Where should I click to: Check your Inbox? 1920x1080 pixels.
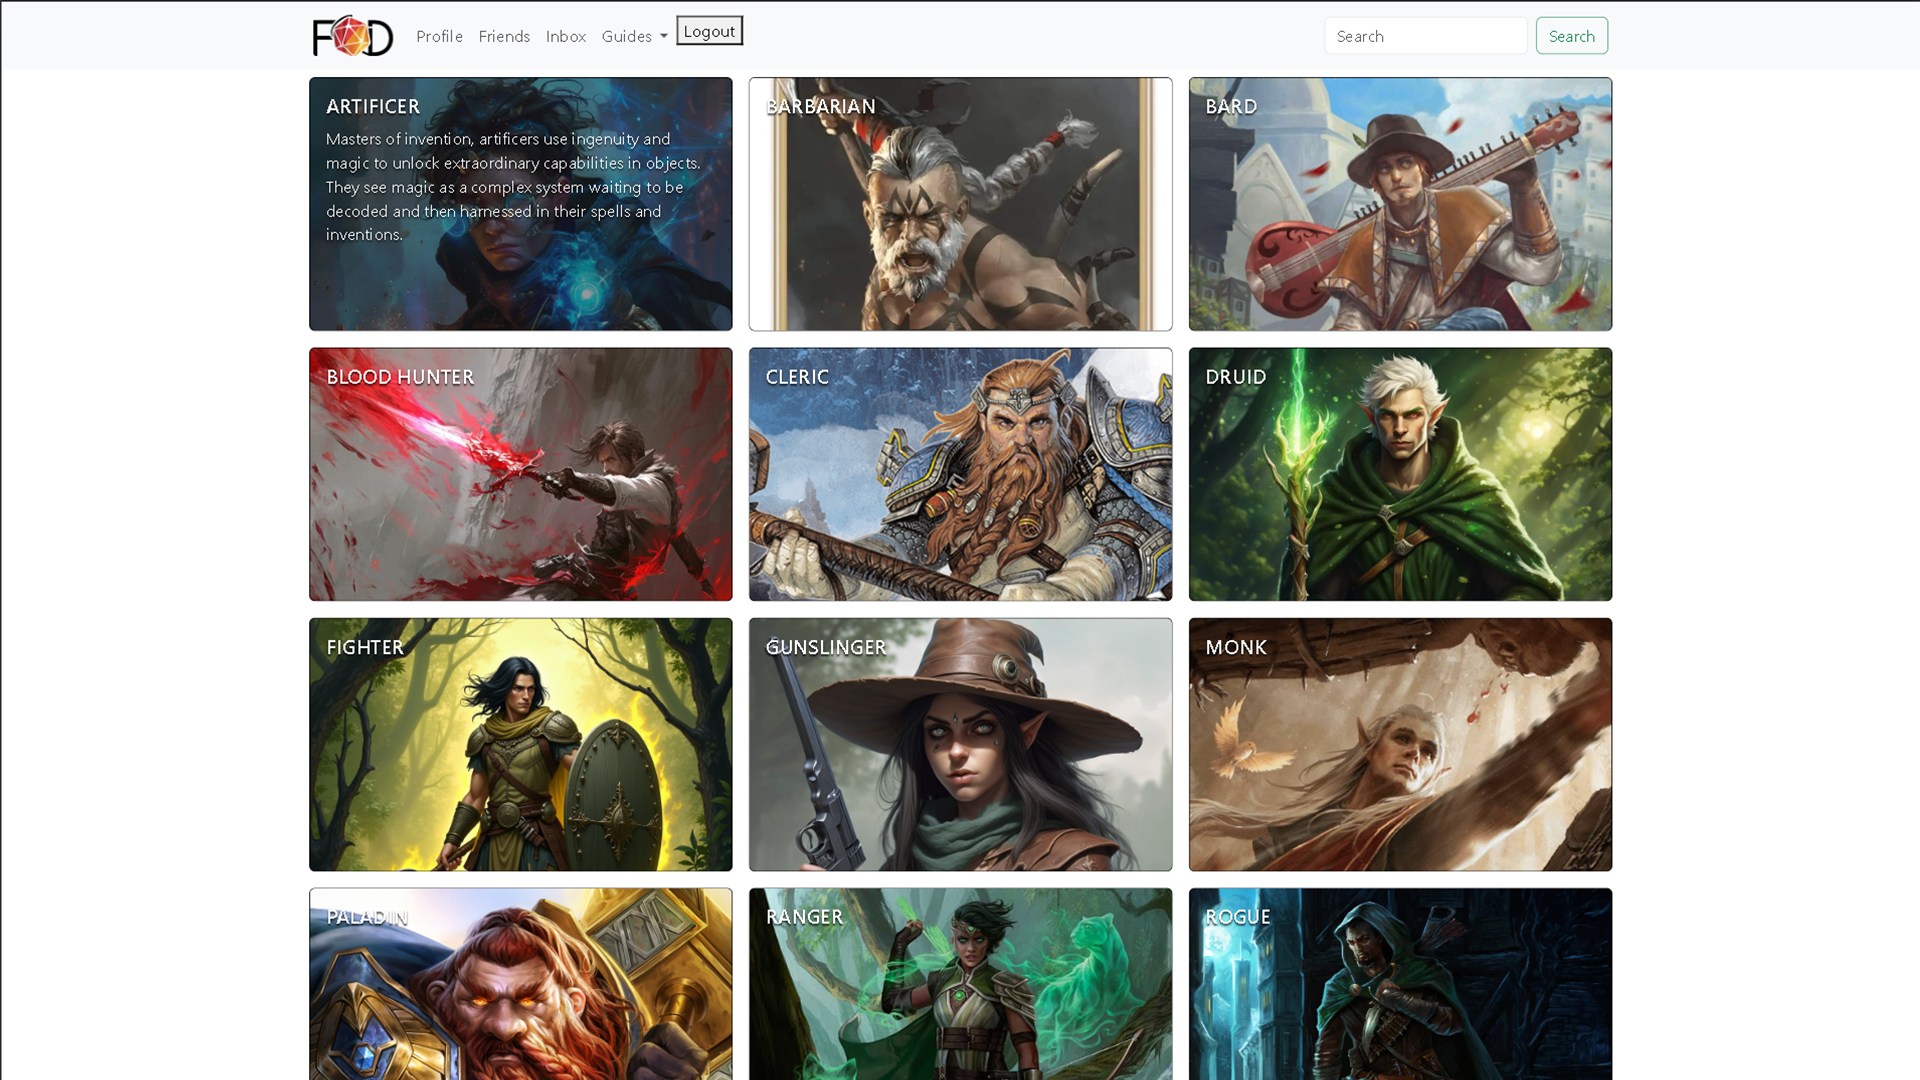566,36
